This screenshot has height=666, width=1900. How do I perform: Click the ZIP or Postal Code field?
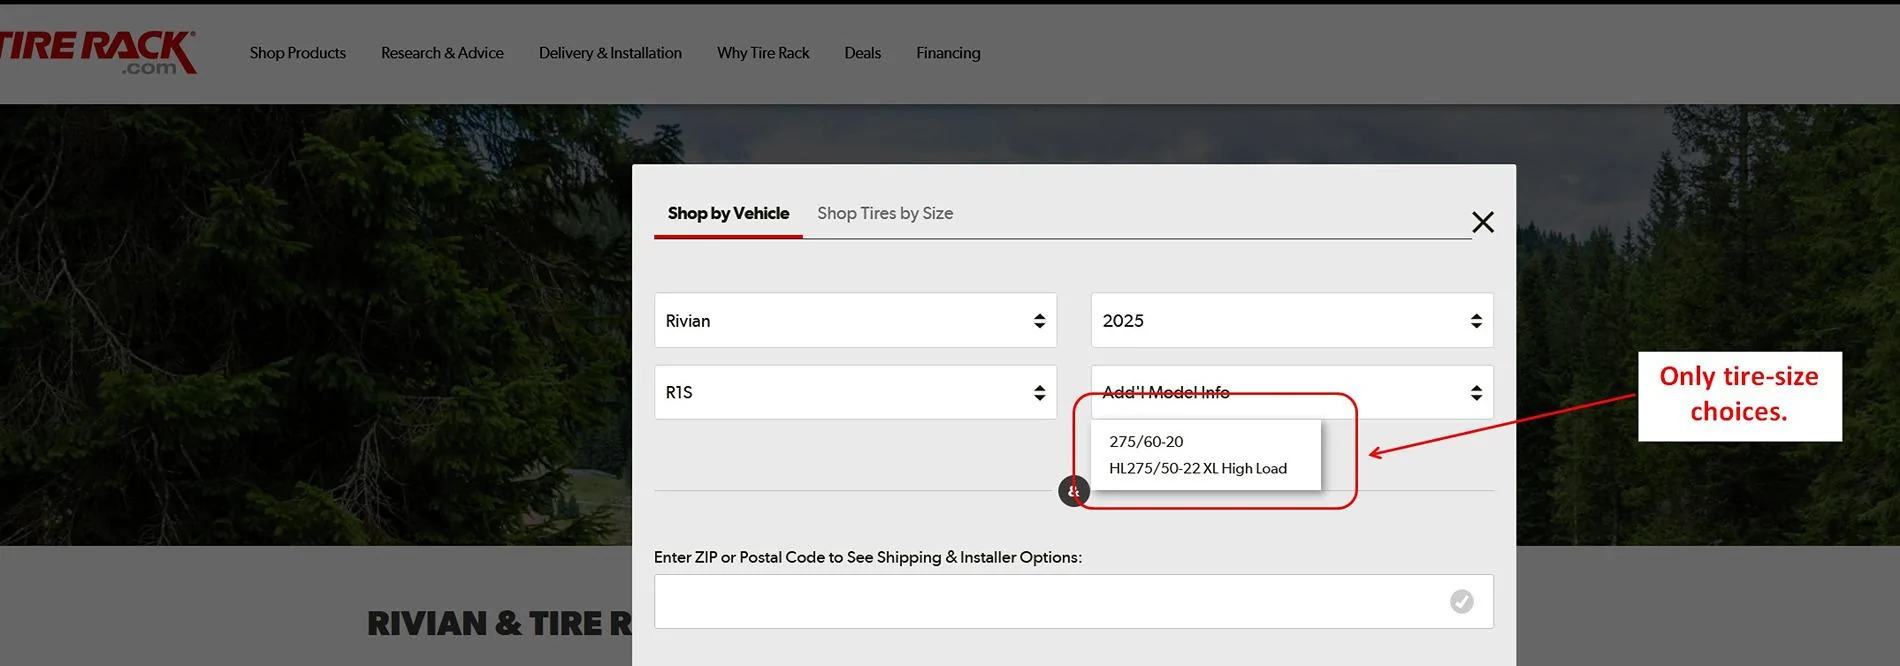pos(1073,601)
